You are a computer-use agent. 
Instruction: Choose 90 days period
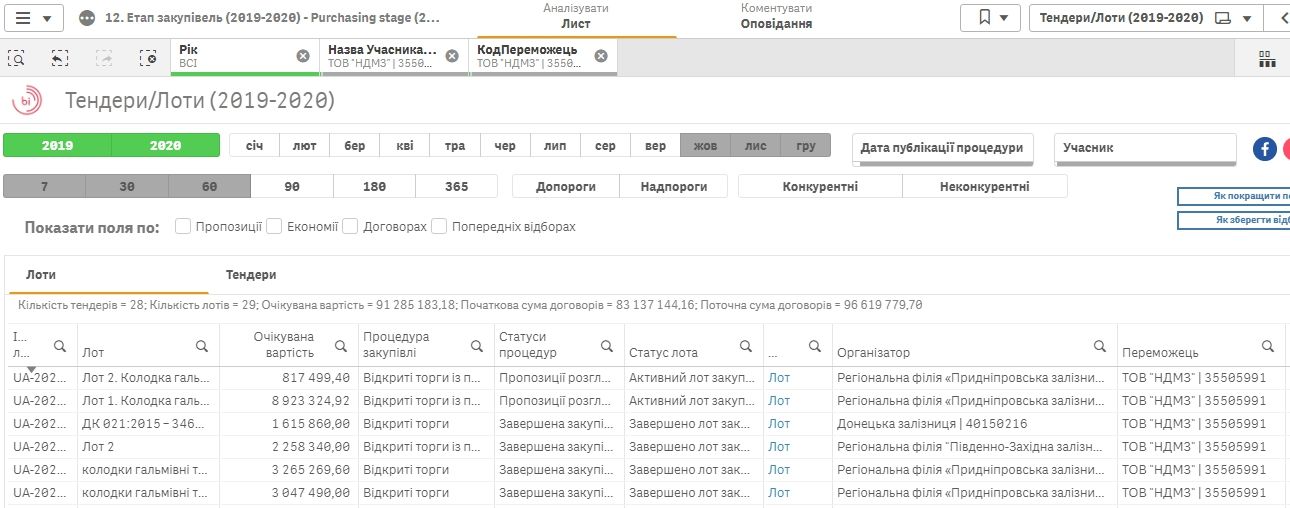(292, 186)
